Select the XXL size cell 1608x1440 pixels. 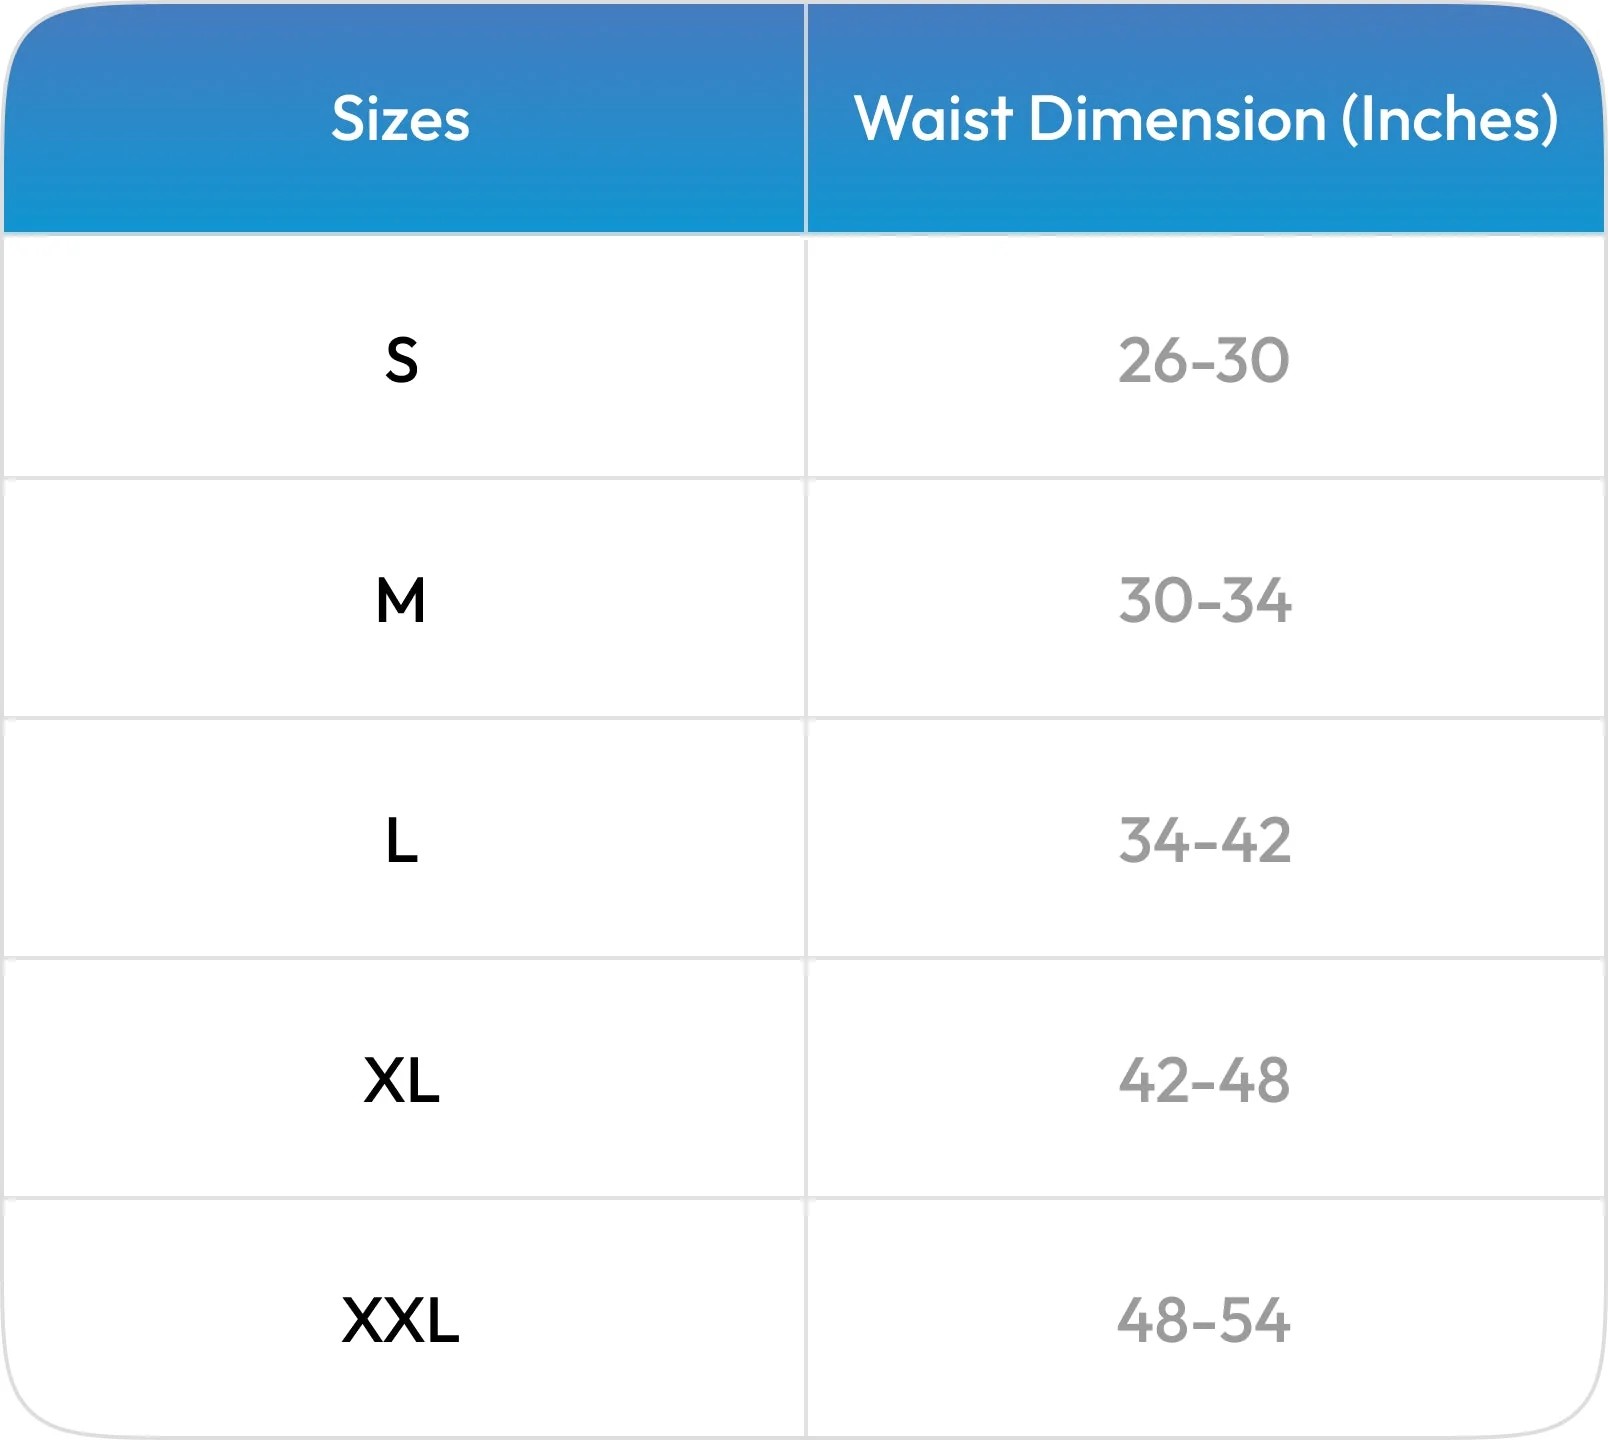[401, 1320]
